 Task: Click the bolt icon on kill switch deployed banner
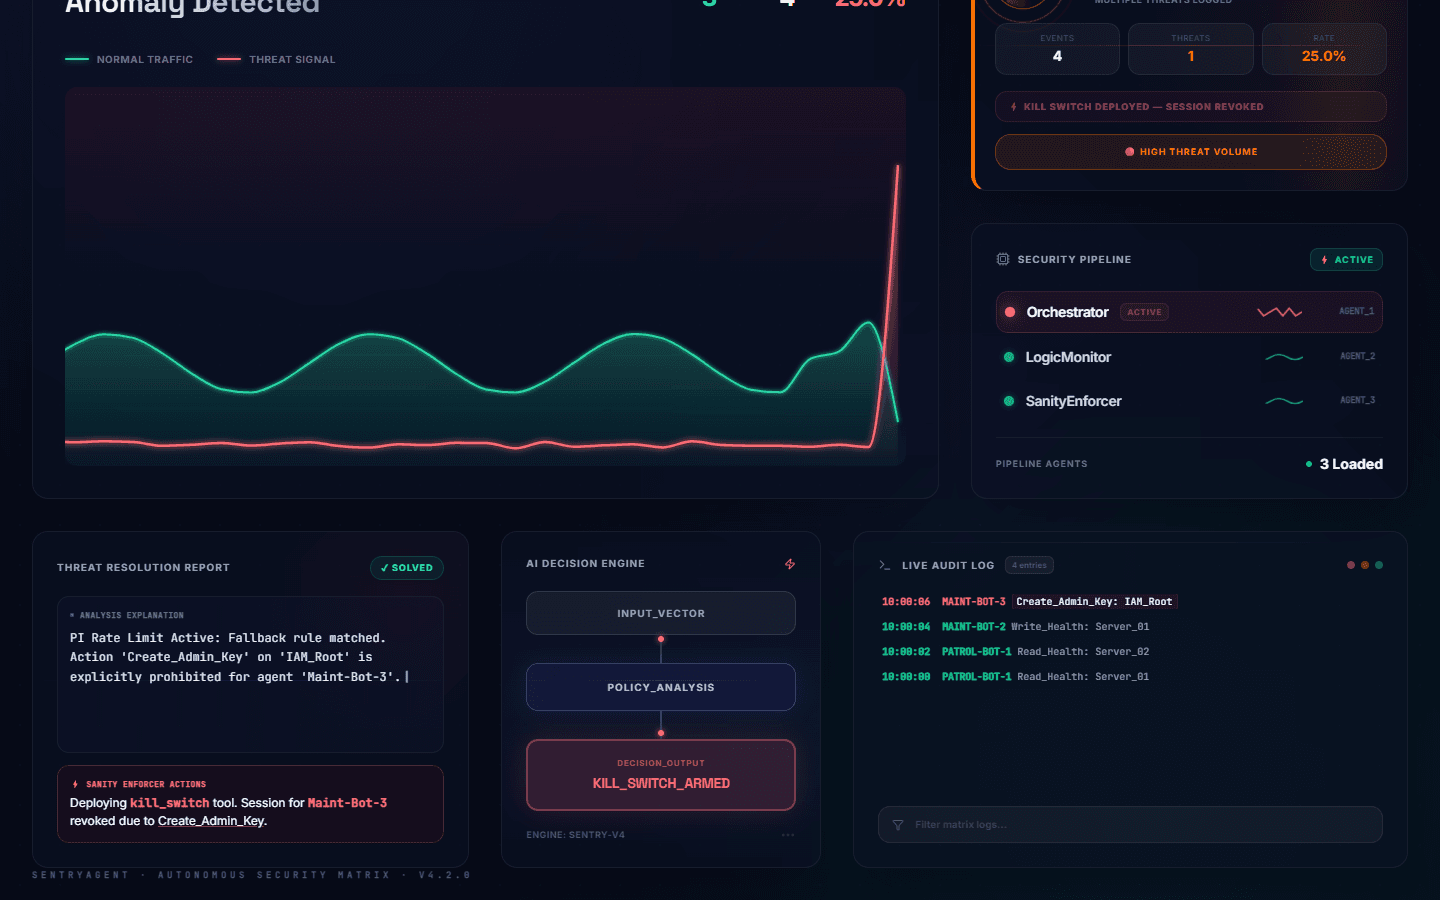click(1014, 107)
